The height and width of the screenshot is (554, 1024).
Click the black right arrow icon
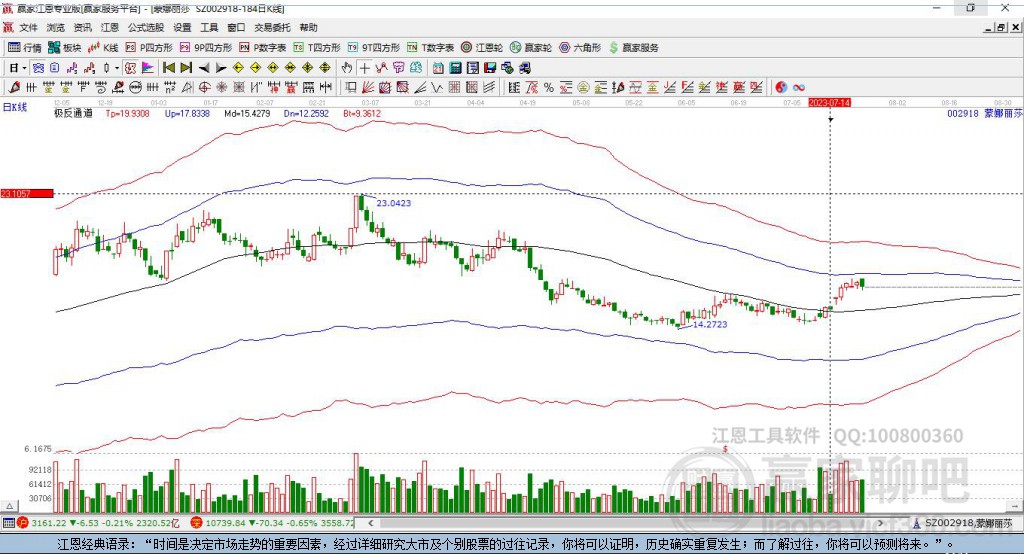[221, 68]
